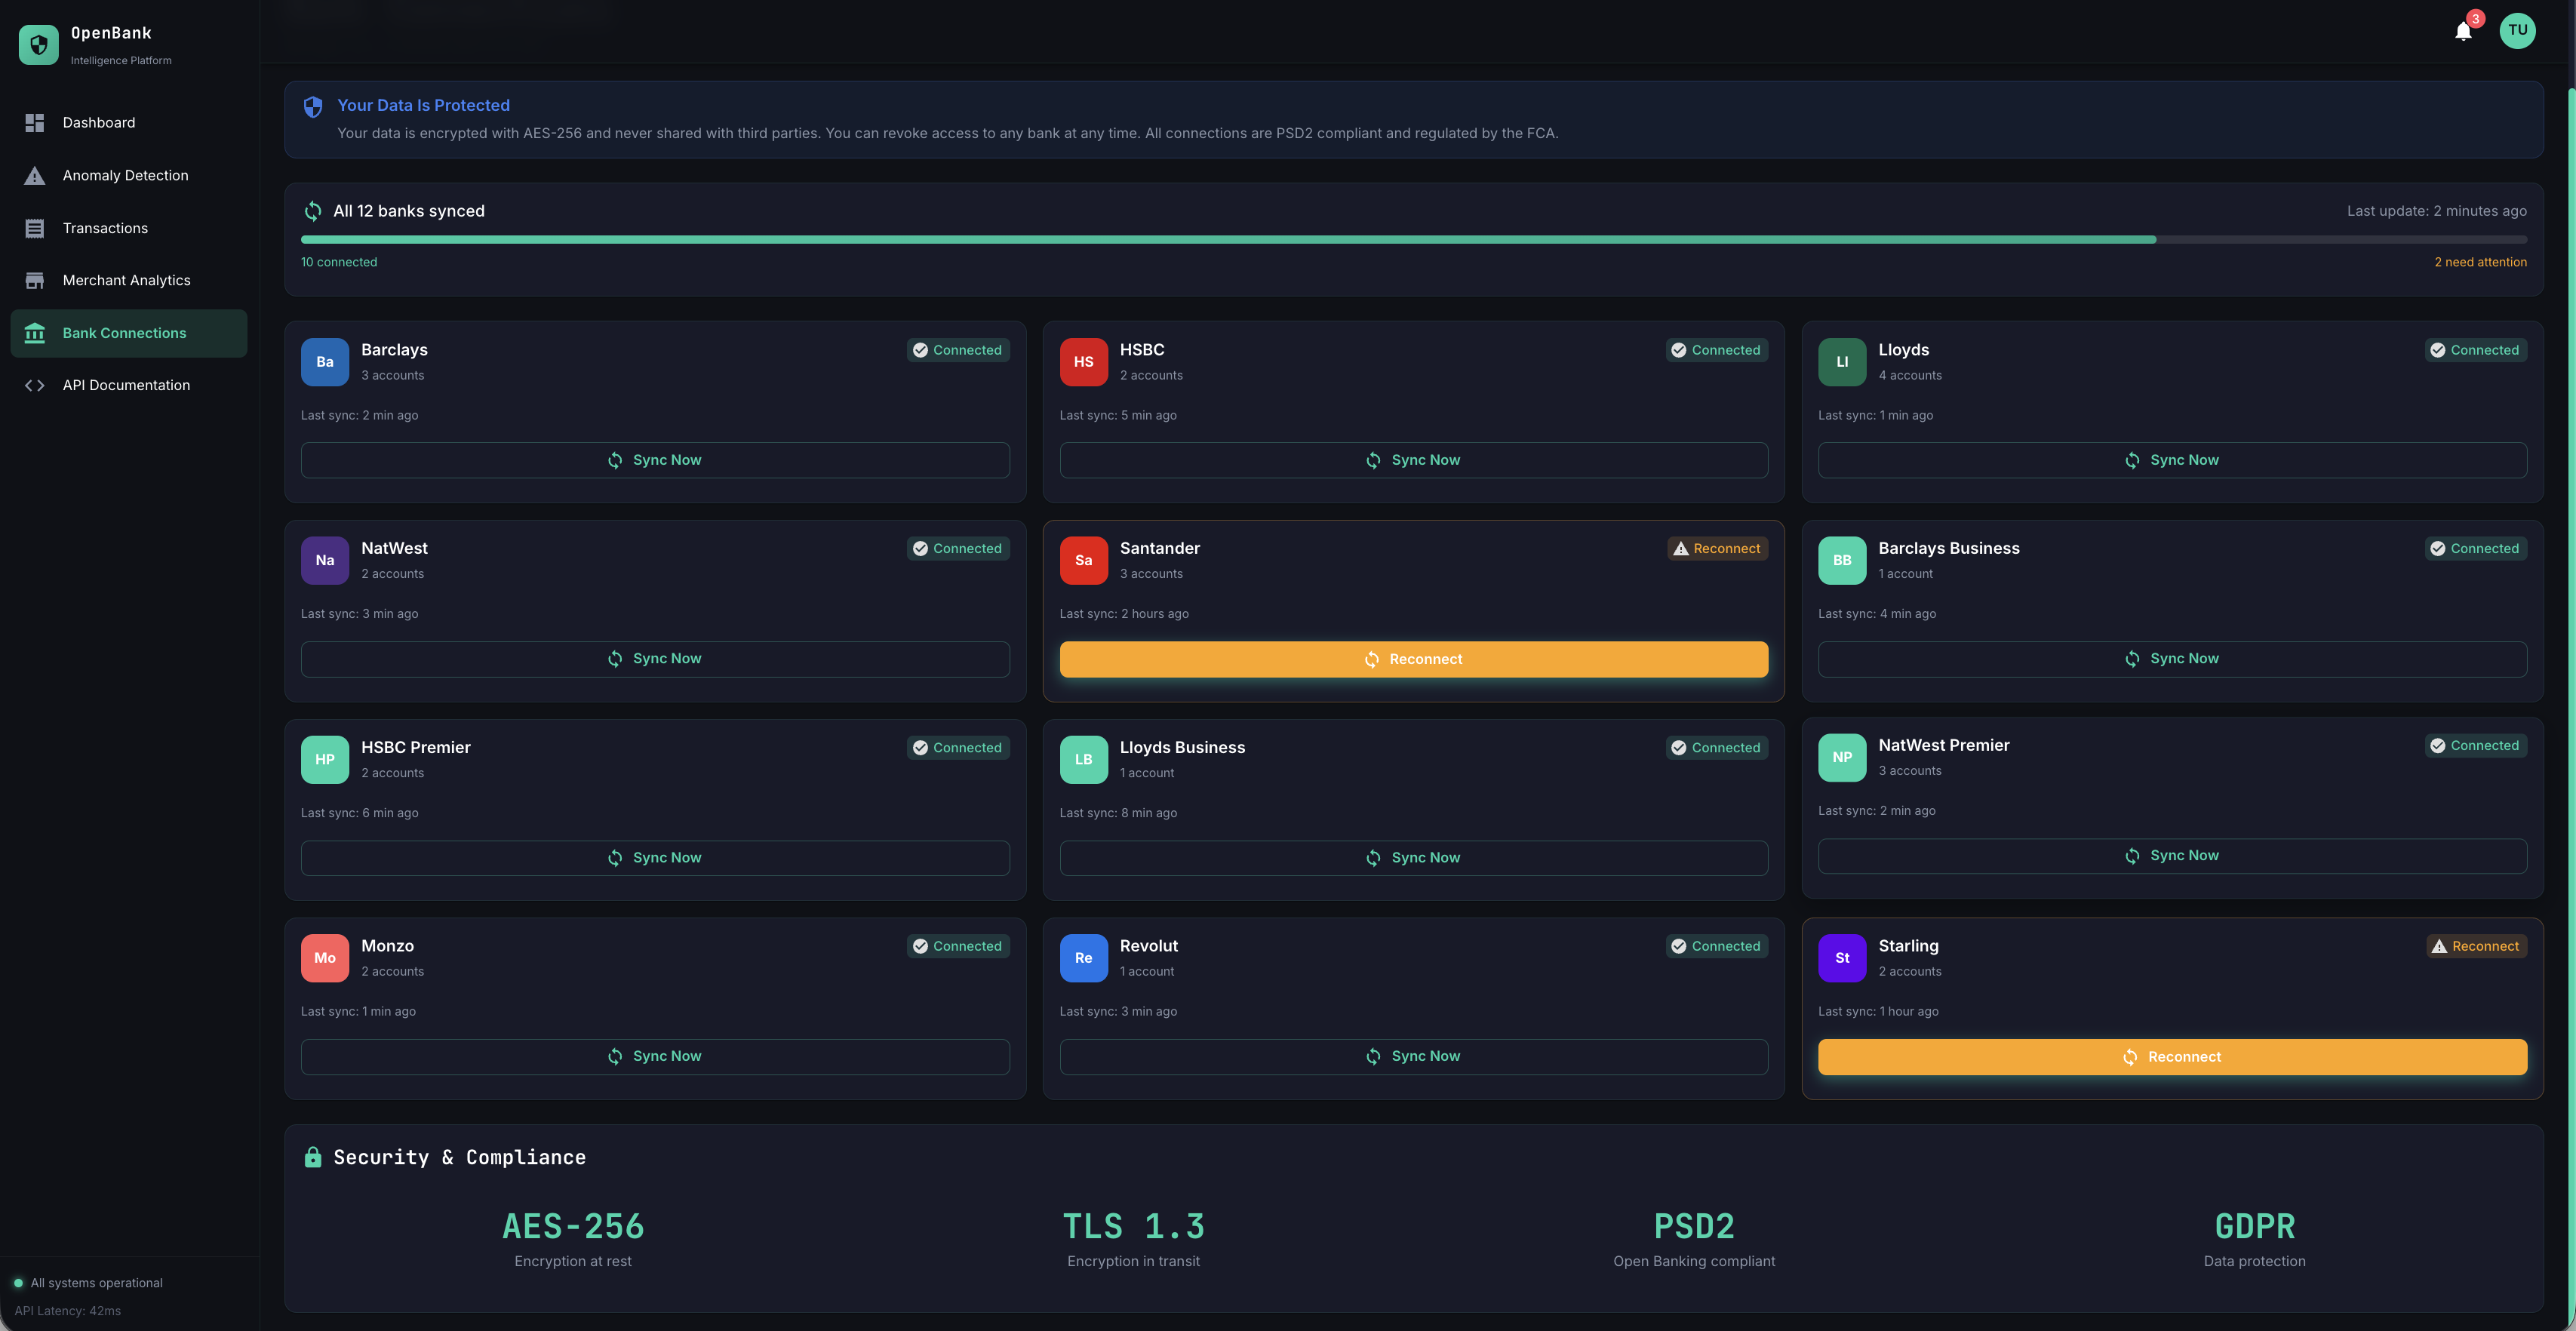Click the shield icon in data protection banner
2576x1331 pixels.
coord(313,107)
